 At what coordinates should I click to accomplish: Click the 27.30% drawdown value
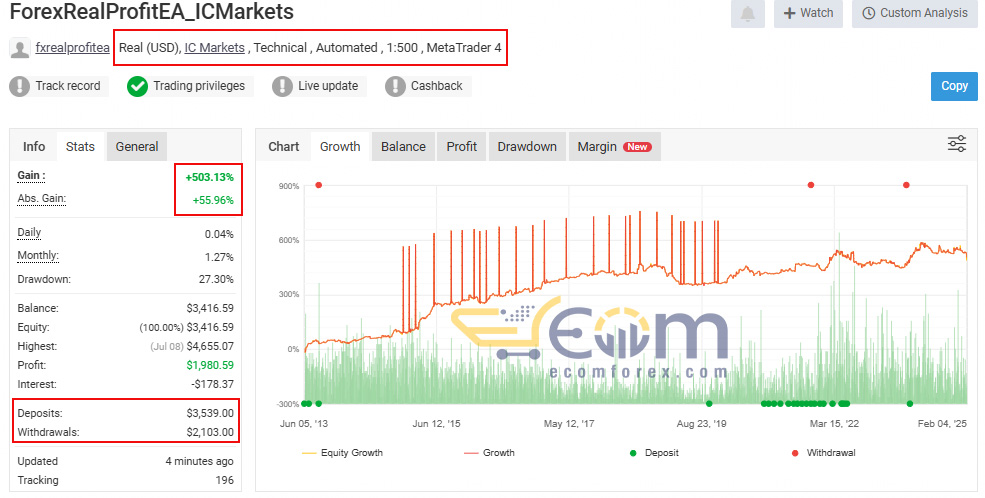pos(216,279)
